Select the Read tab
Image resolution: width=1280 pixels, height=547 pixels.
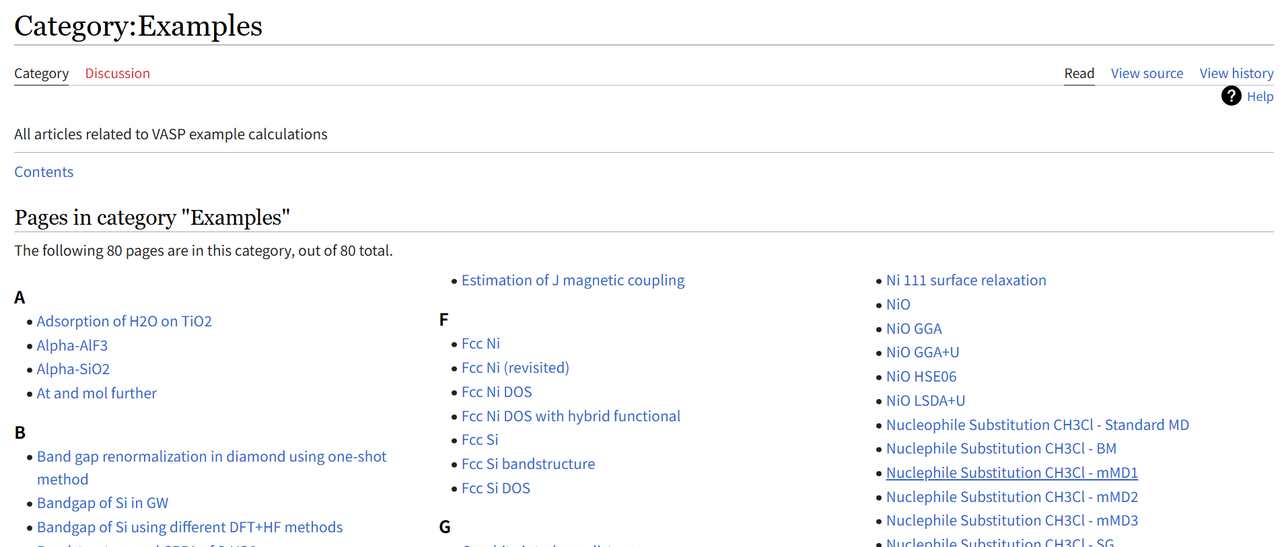coord(1079,73)
